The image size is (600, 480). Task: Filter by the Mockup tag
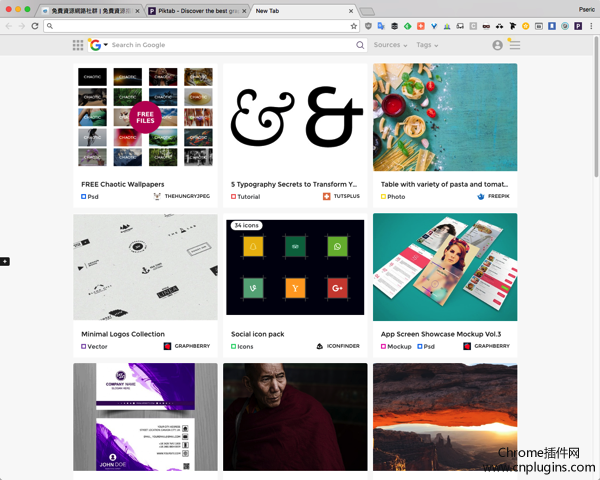[x=396, y=346]
